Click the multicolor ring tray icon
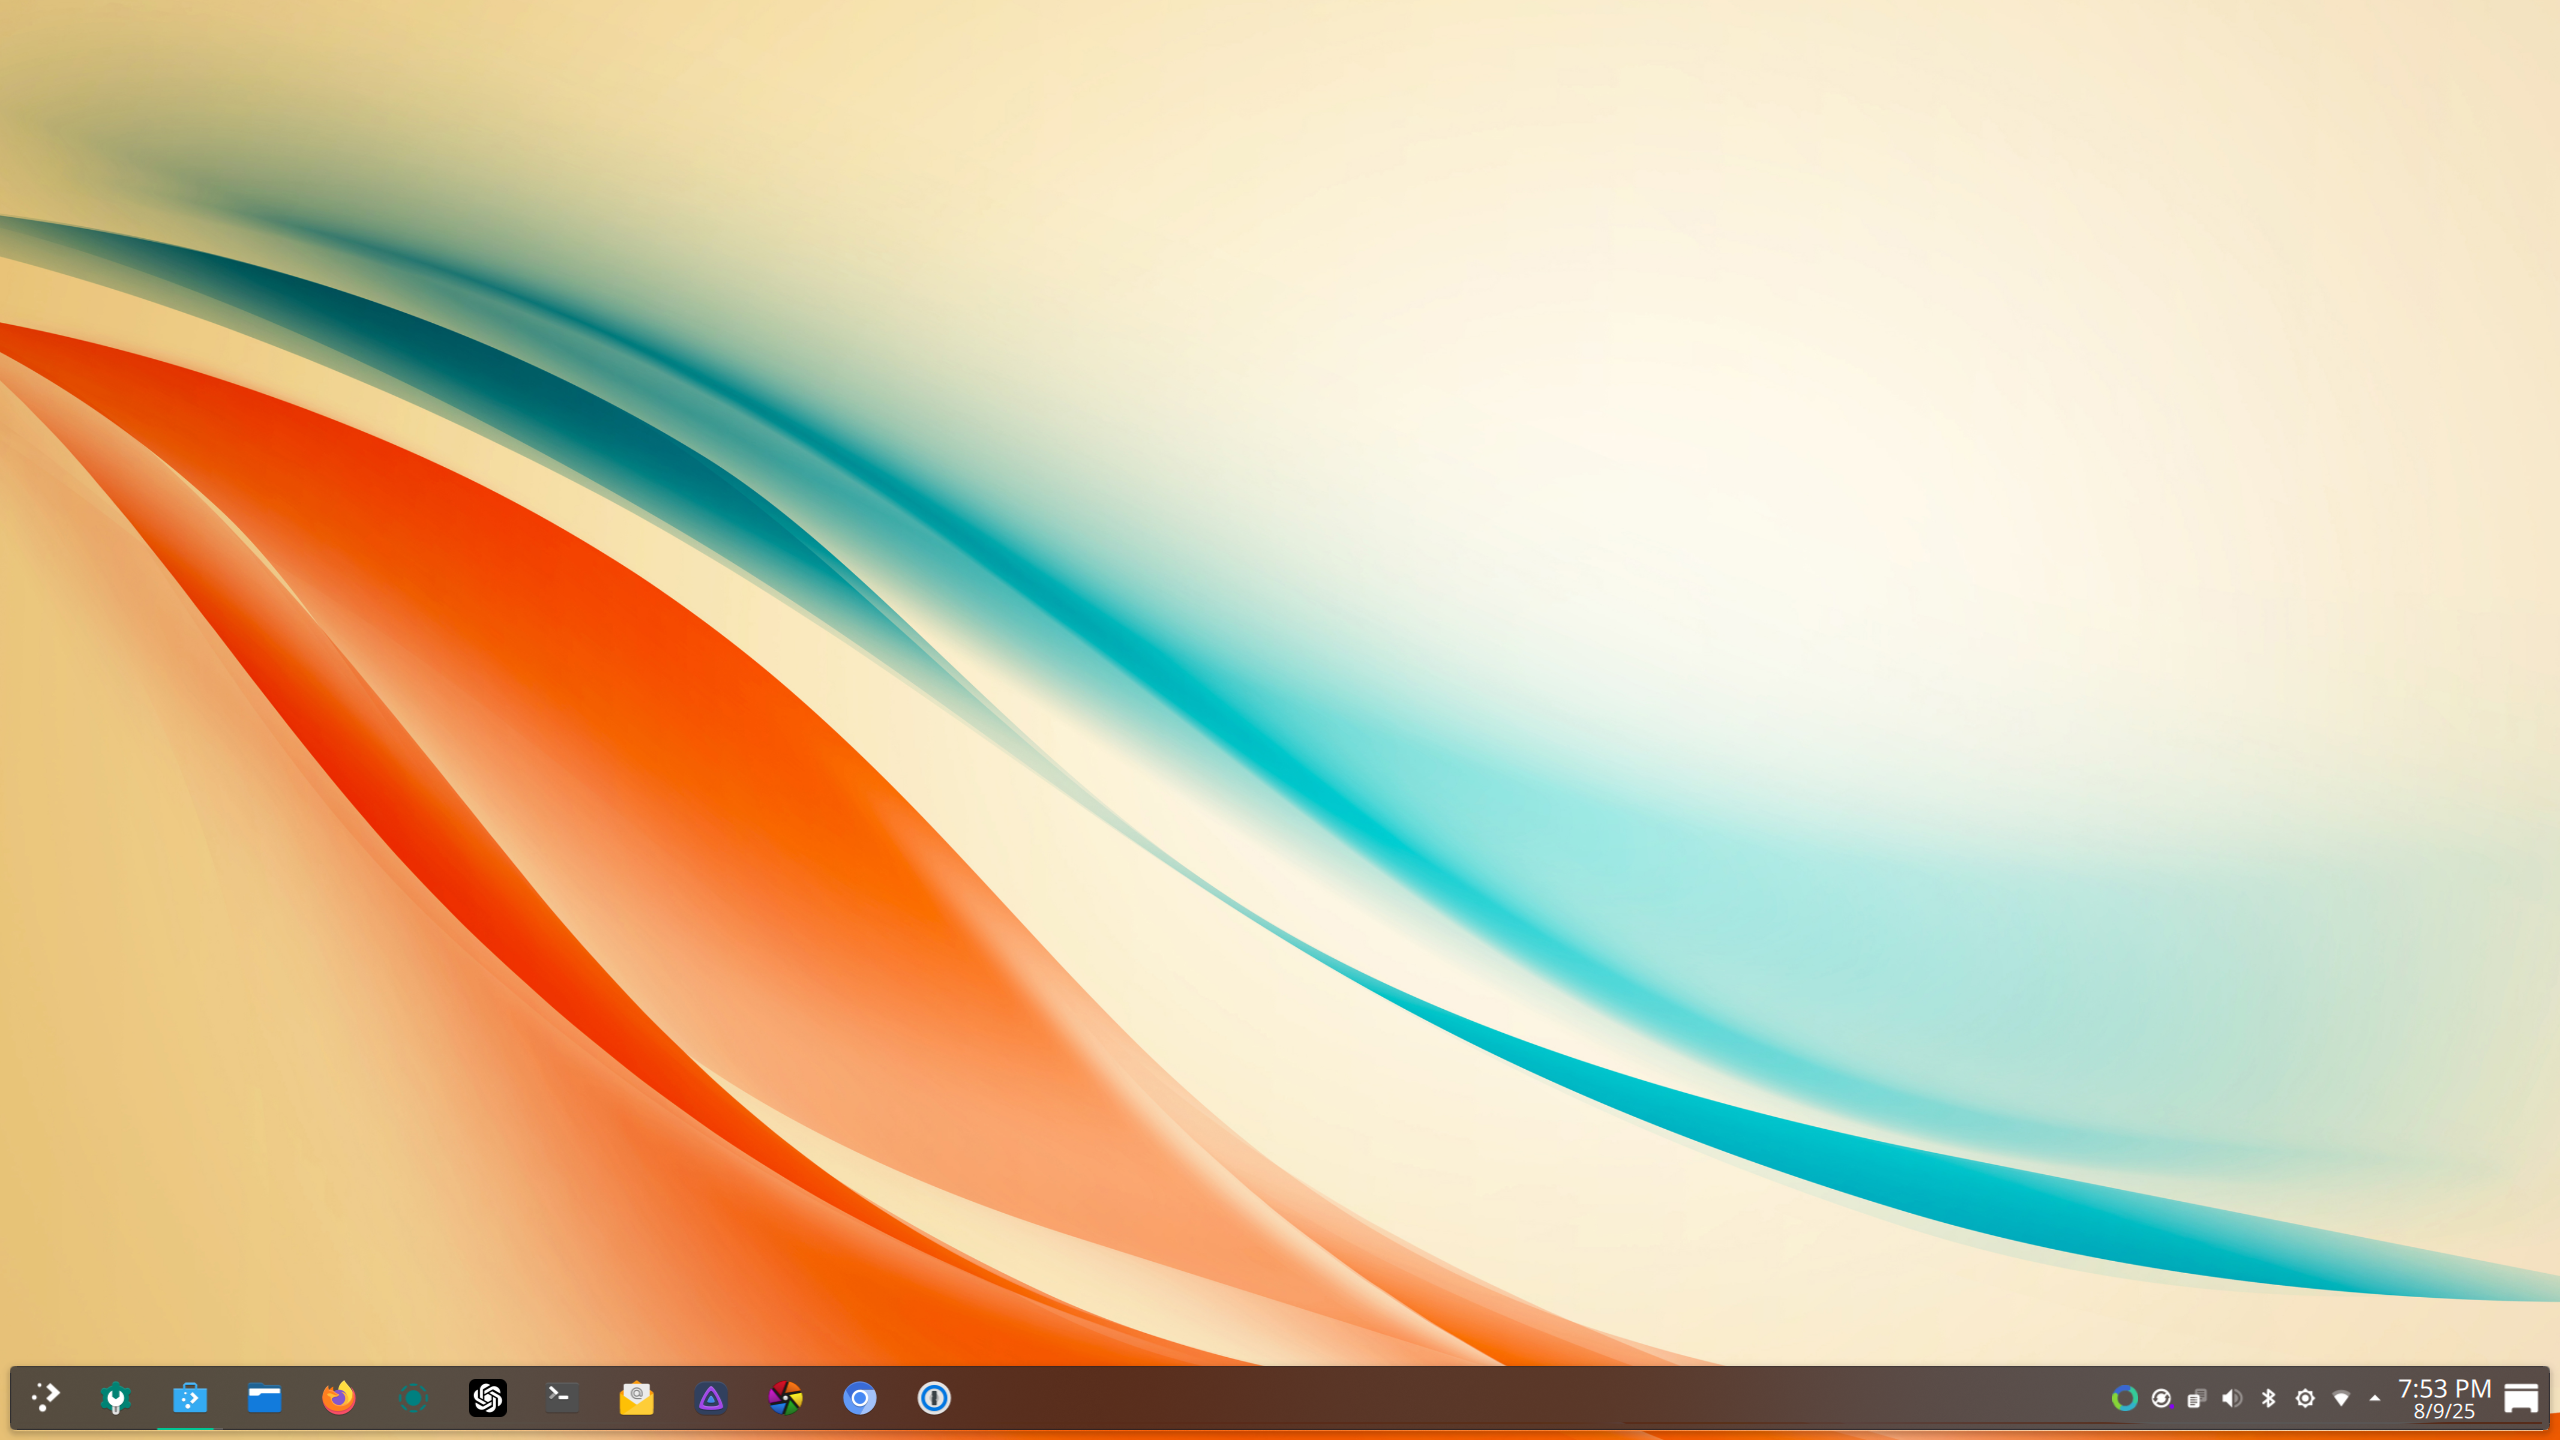 click(x=2124, y=1398)
